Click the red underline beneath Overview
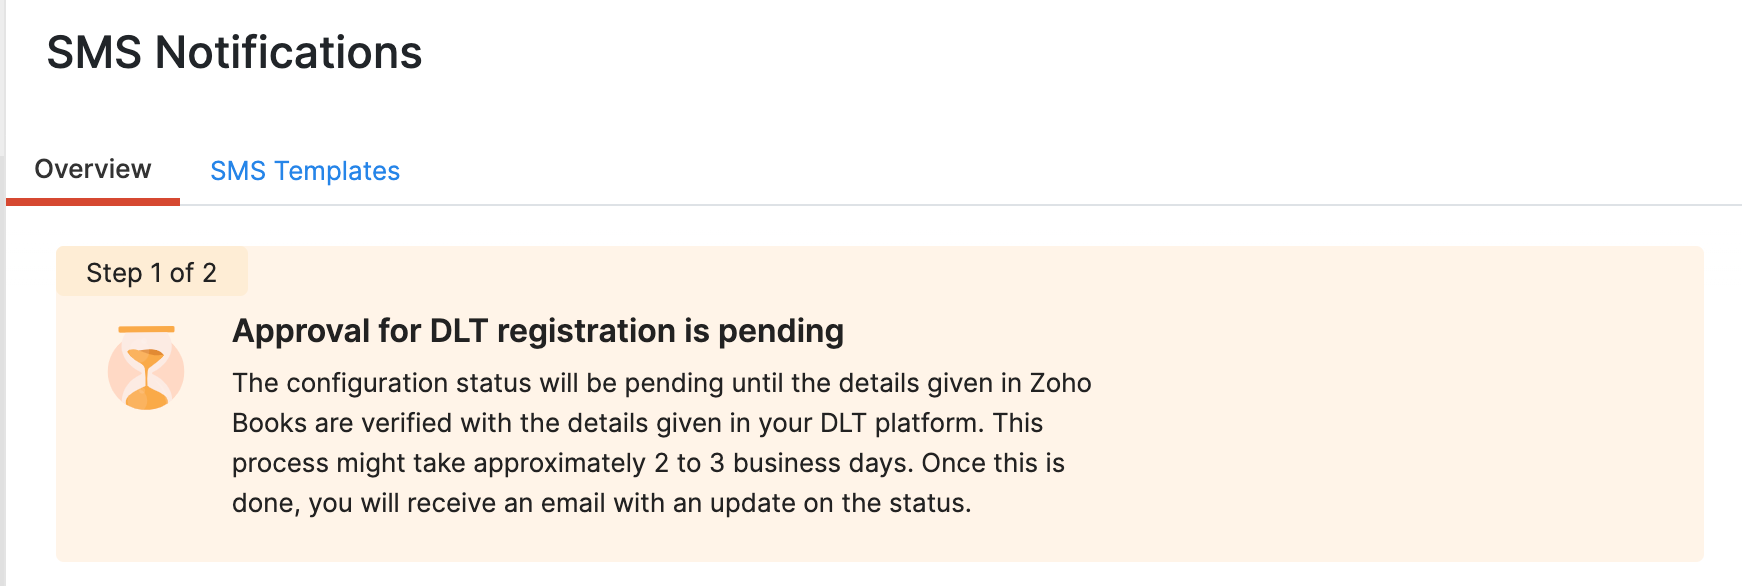The width and height of the screenshot is (1742, 586). 93,202
